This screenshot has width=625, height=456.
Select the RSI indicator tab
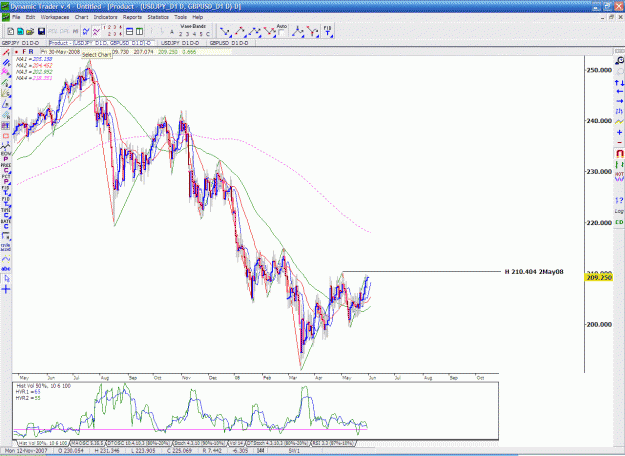pyautogui.click(x=333, y=443)
